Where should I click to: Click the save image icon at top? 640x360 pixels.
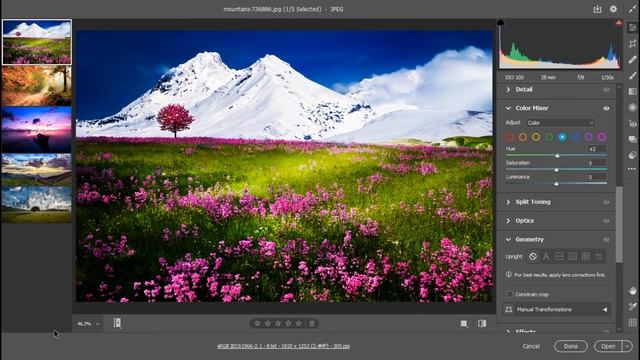pos(597,9)
